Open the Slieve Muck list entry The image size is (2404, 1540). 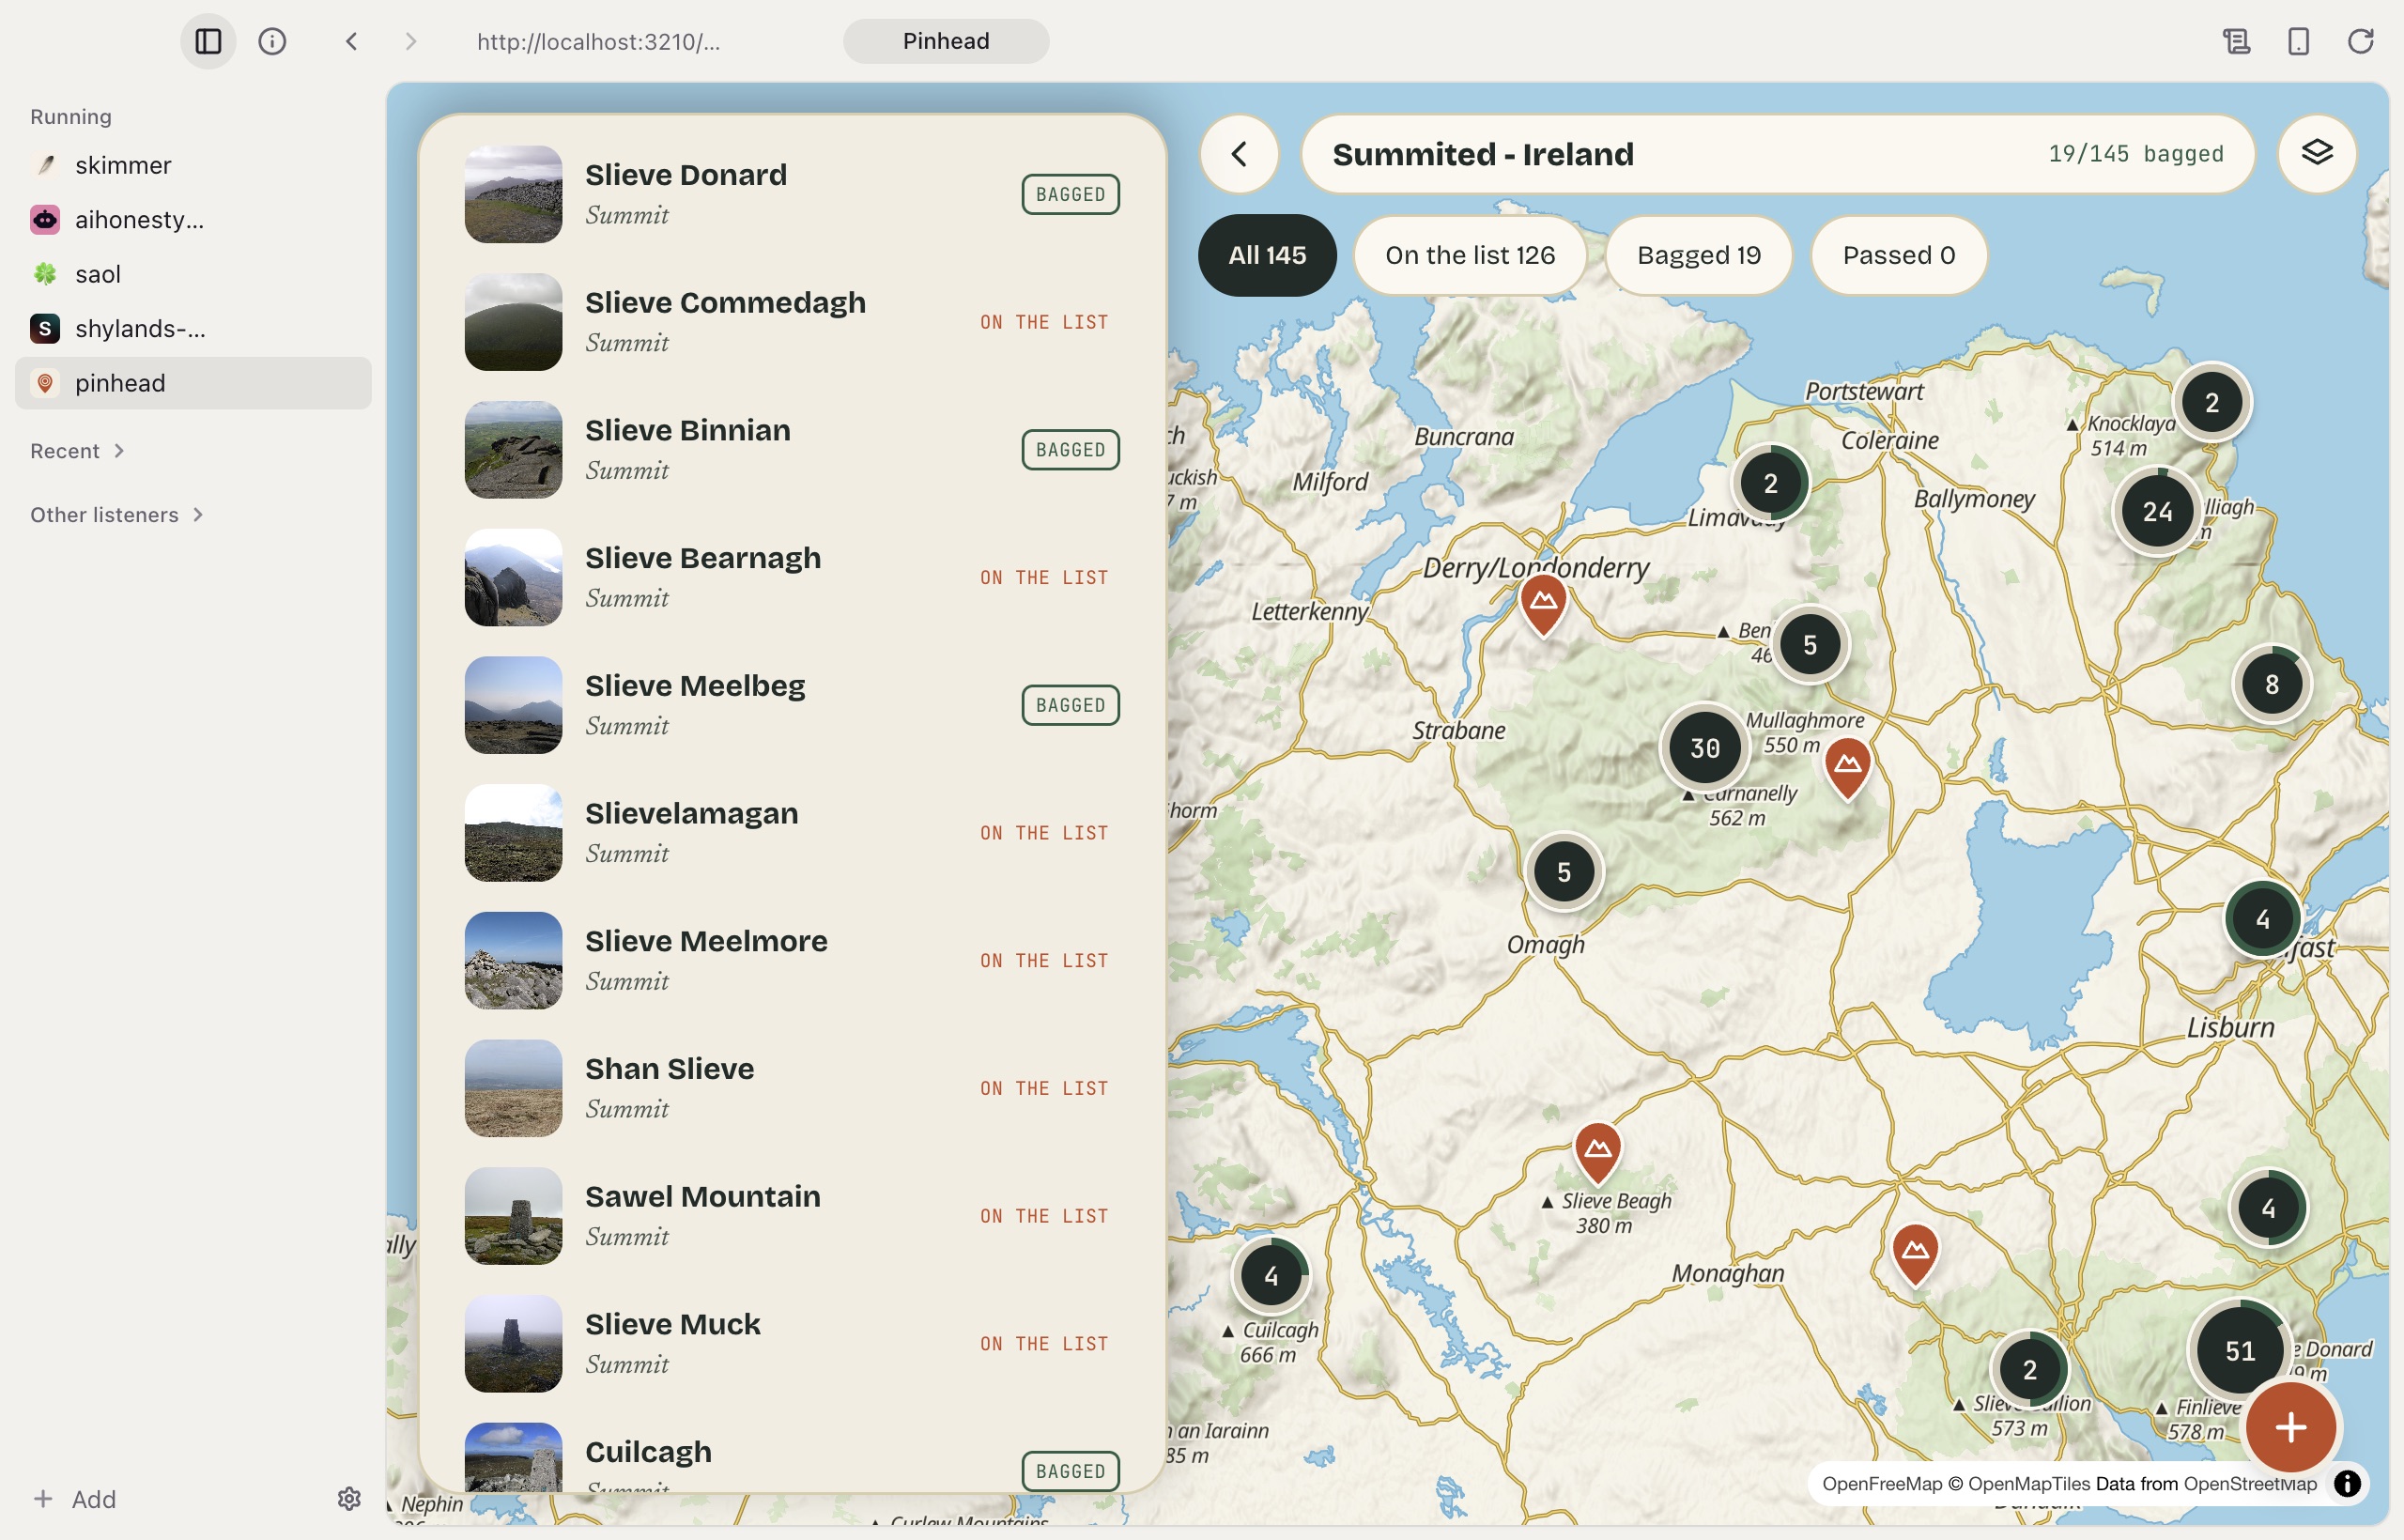click(792, 1344)
